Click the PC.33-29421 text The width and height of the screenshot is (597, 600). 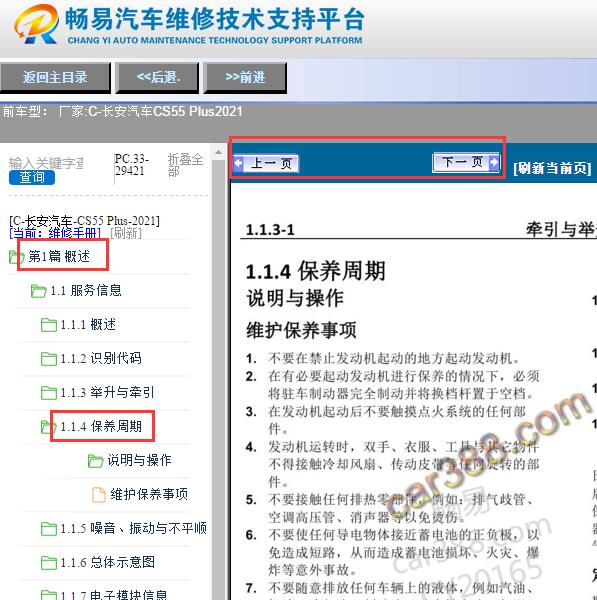(131, 165)
